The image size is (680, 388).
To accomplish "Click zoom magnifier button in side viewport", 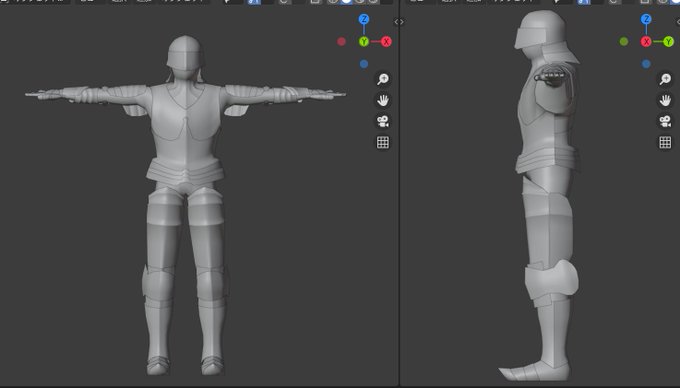I will (665, 79).
